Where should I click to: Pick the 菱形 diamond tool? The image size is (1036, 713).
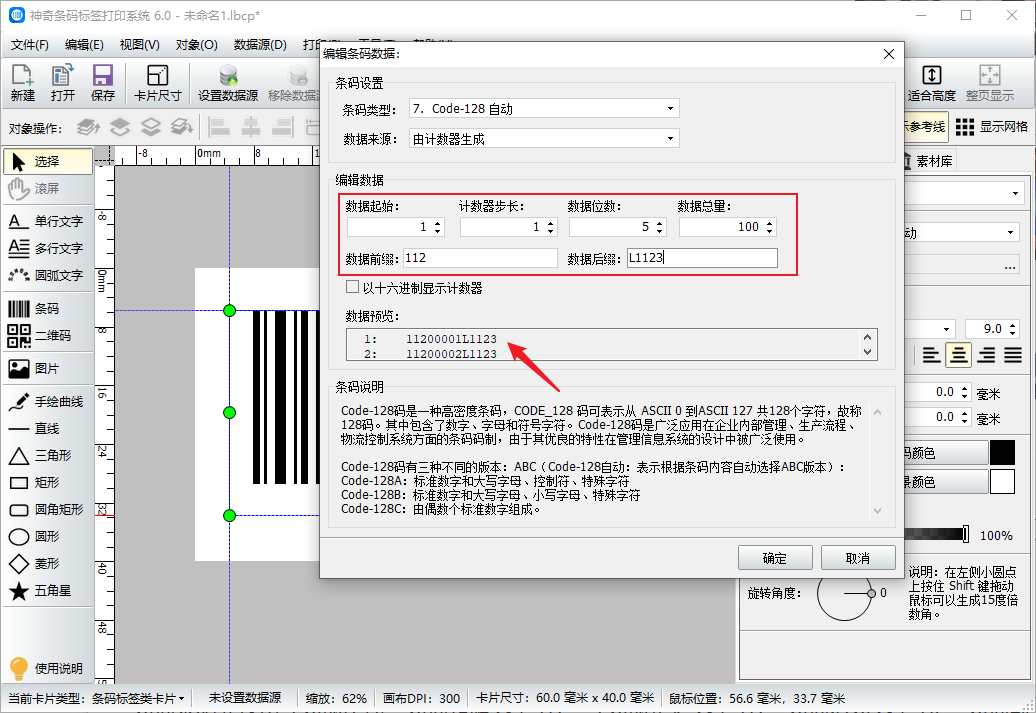48,564
